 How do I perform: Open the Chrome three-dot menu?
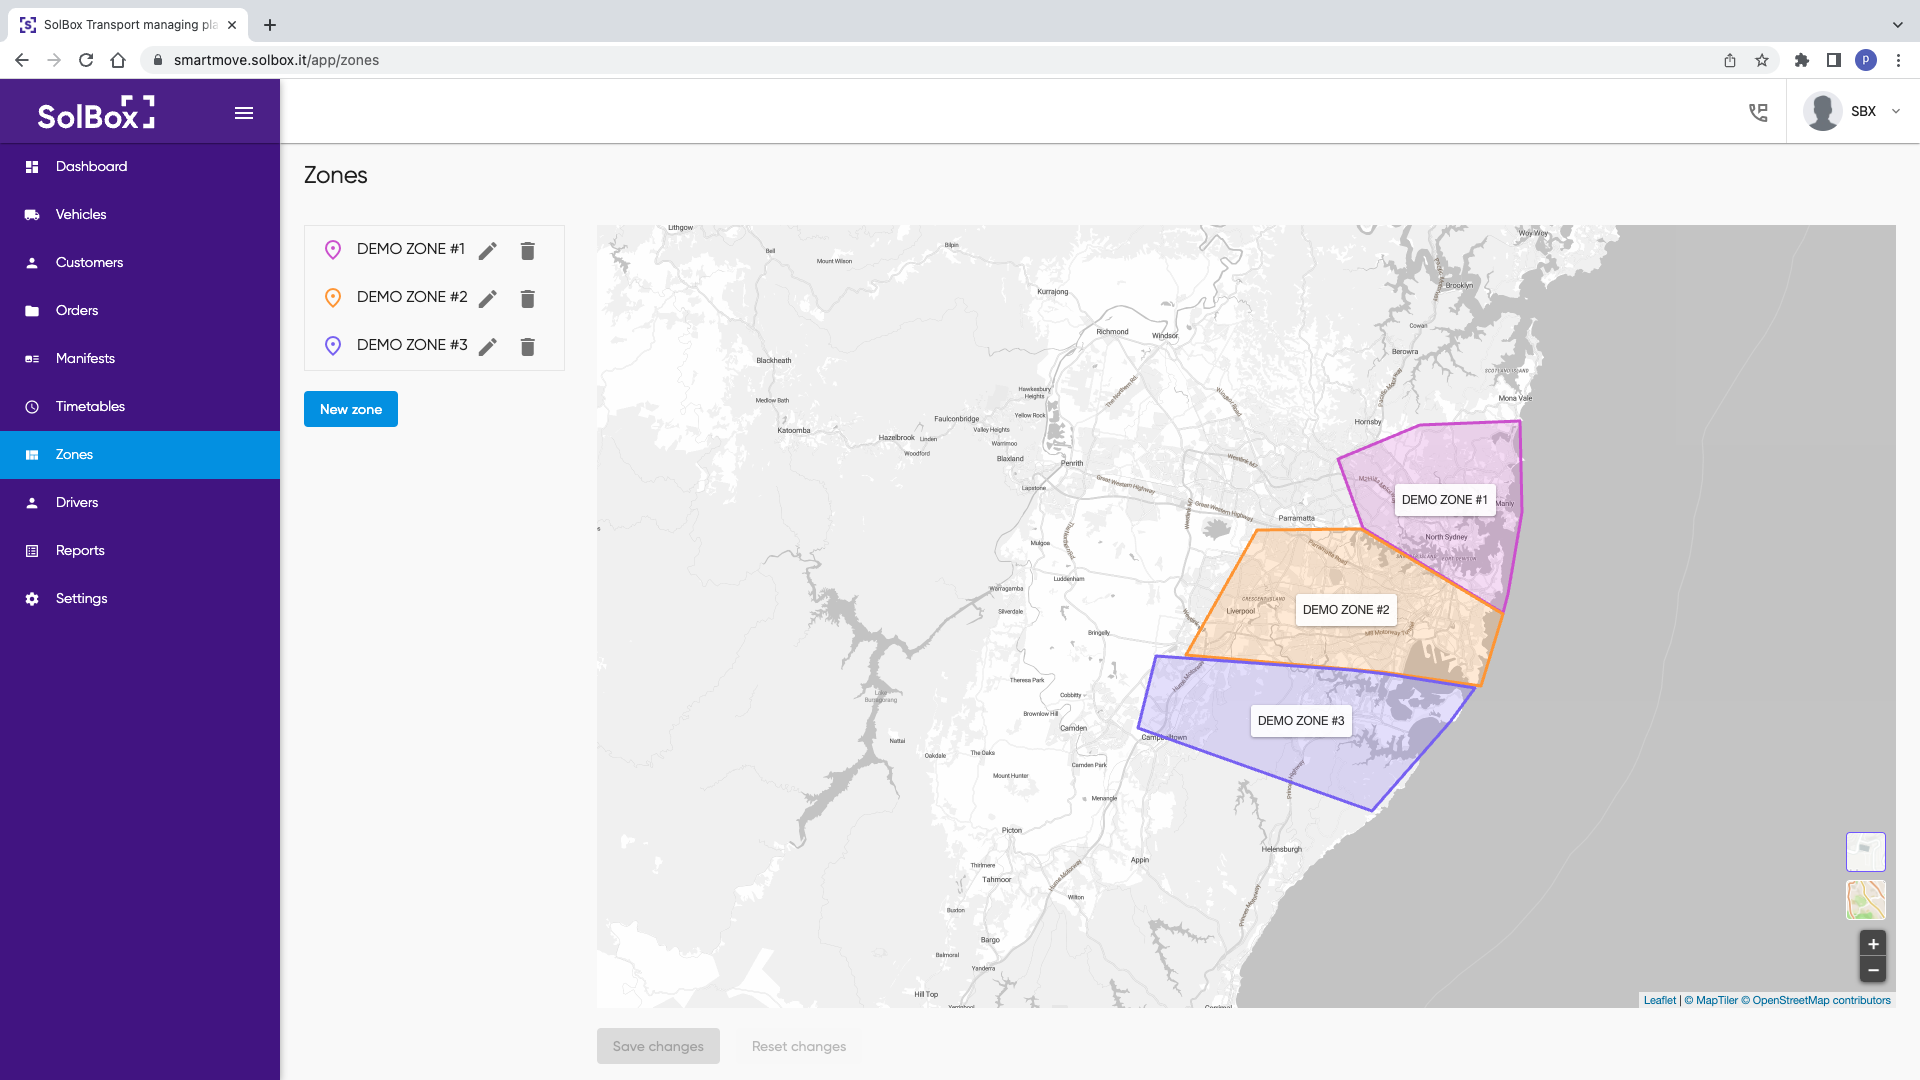(x=1898, y=60)
